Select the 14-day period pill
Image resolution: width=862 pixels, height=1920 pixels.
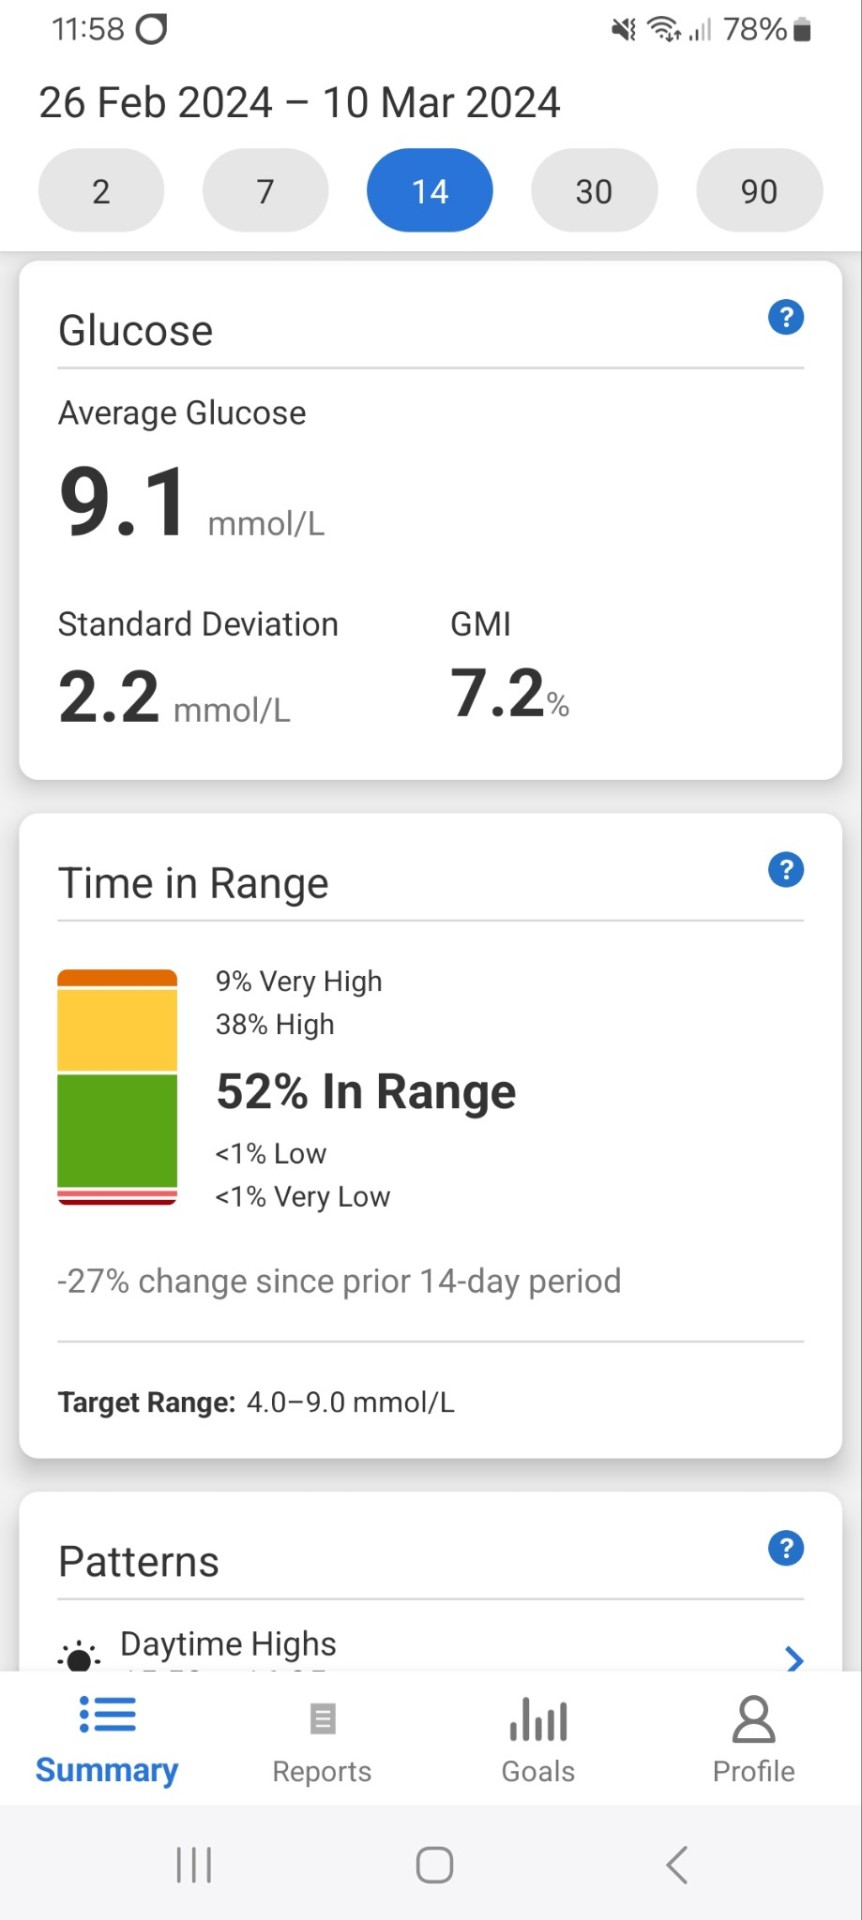[x=430, y=190]
